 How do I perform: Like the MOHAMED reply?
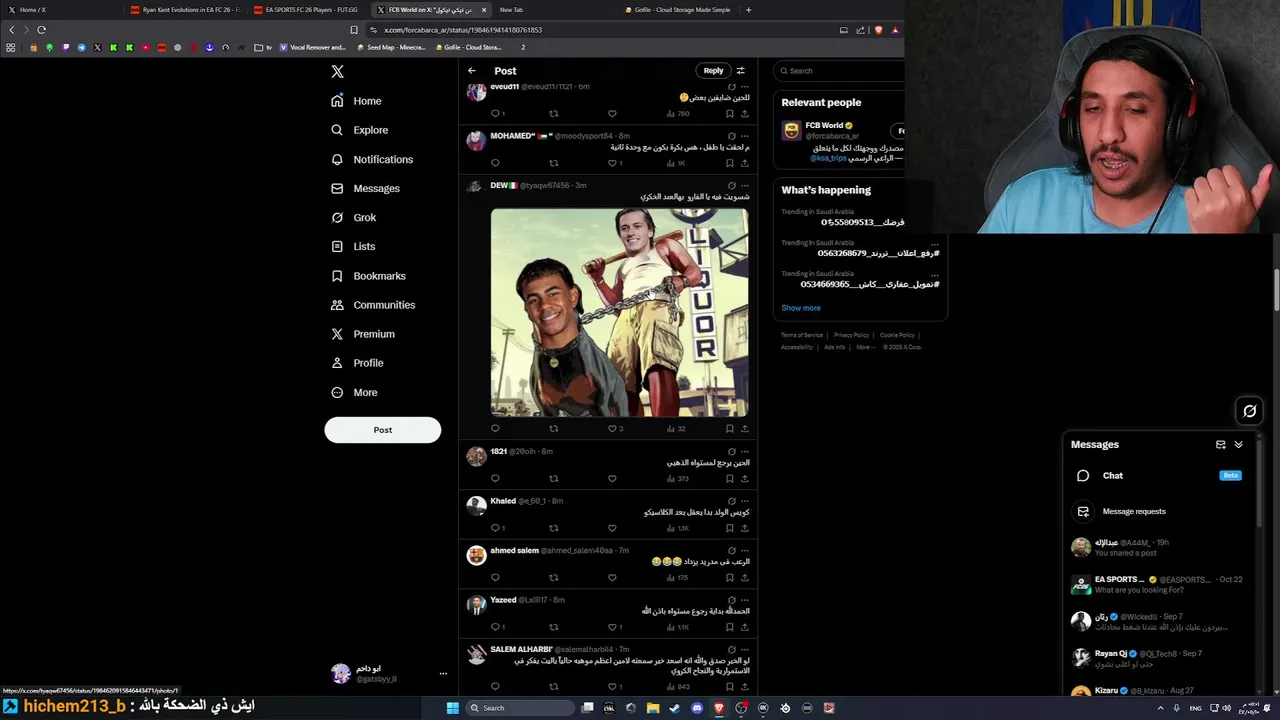(612, 163)
